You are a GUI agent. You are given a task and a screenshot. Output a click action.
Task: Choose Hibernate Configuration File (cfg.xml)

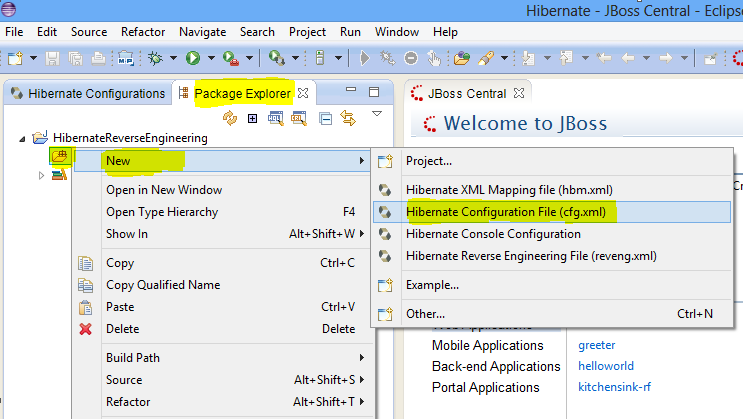(x=552, y=212)
